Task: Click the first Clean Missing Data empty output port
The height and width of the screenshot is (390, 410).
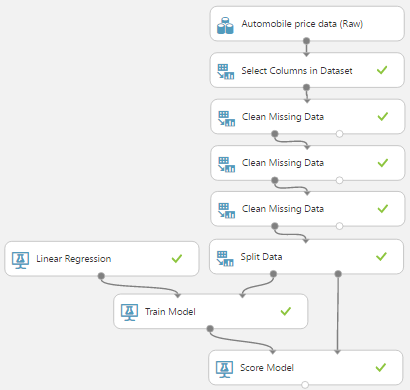Action: [x=339, y=134]
